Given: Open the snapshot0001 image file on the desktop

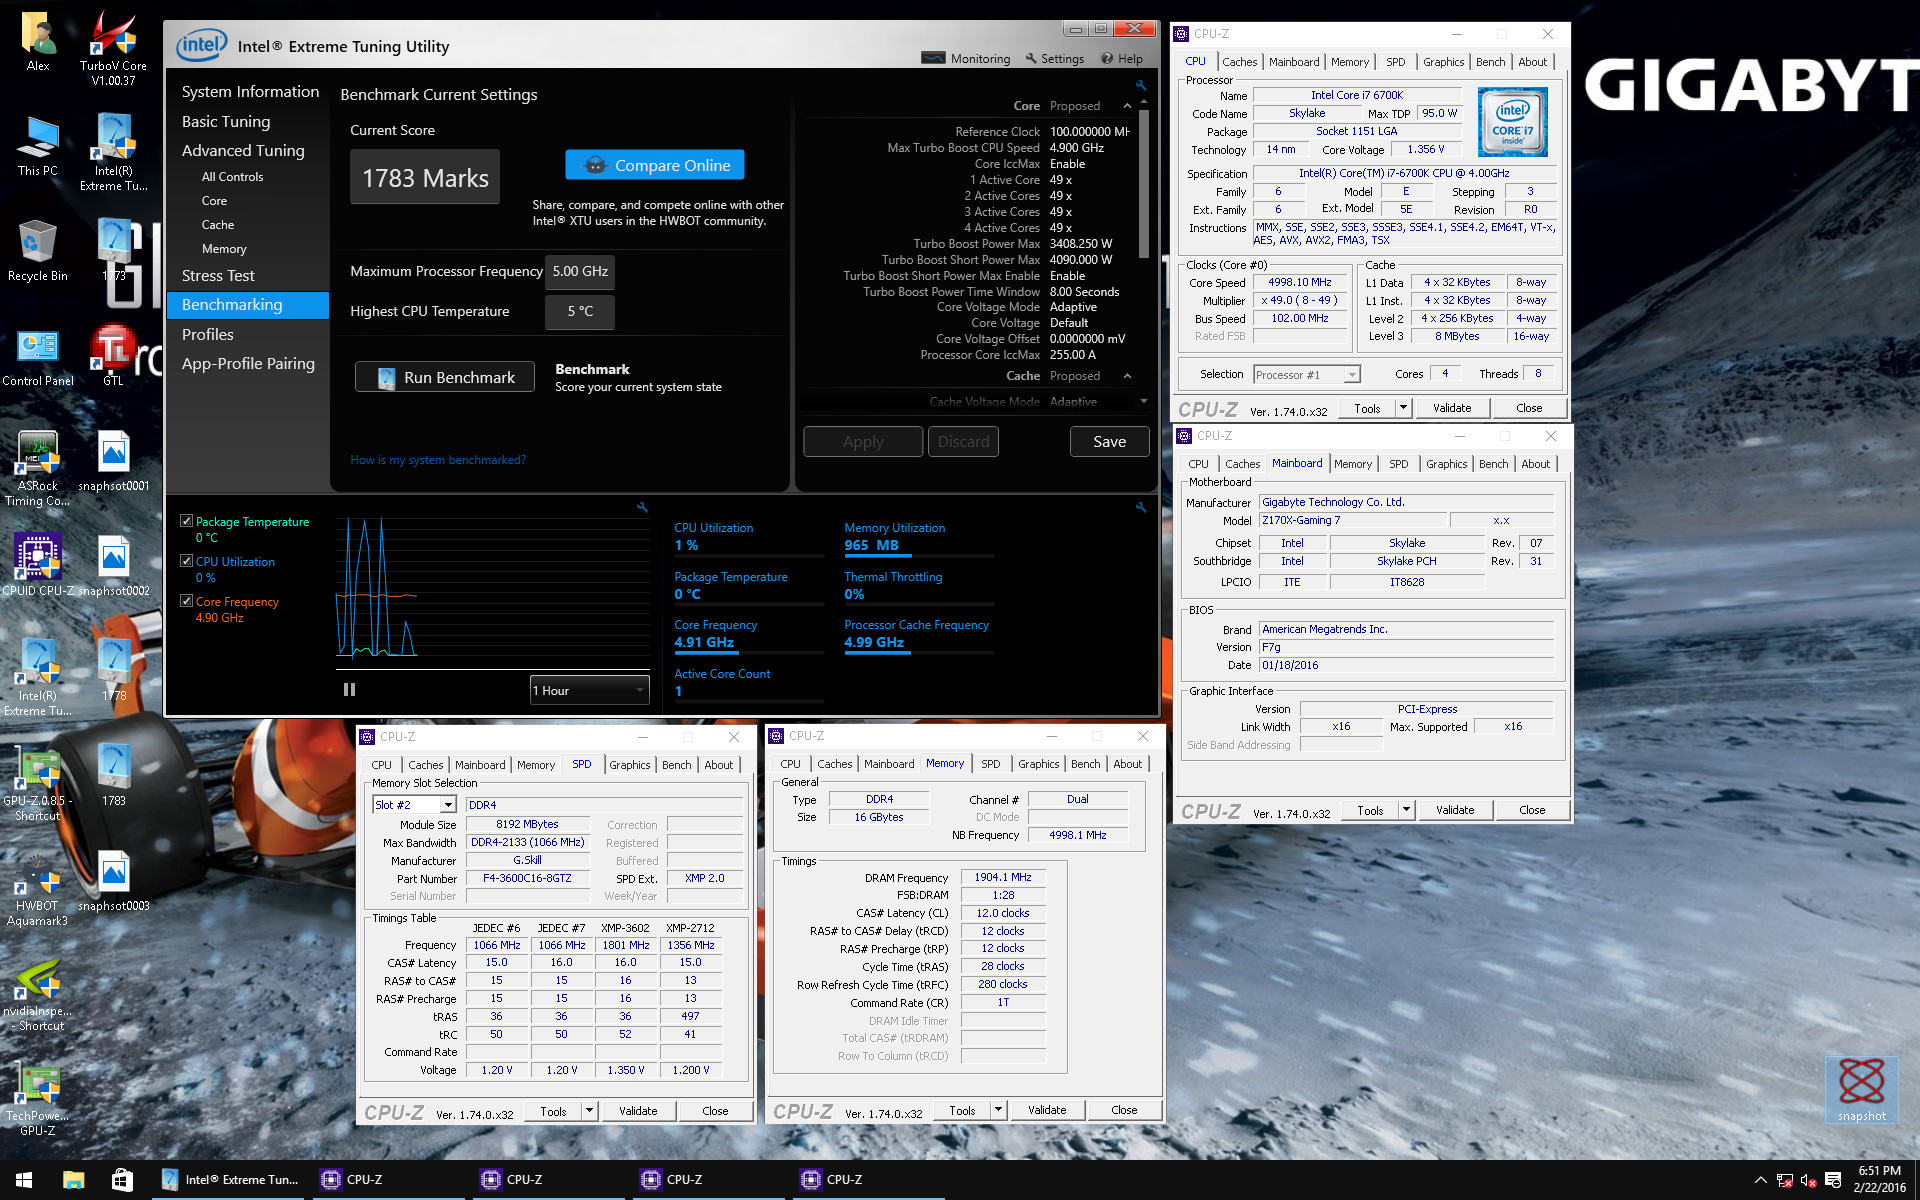Looking at the screenshot, I should 113,462.
